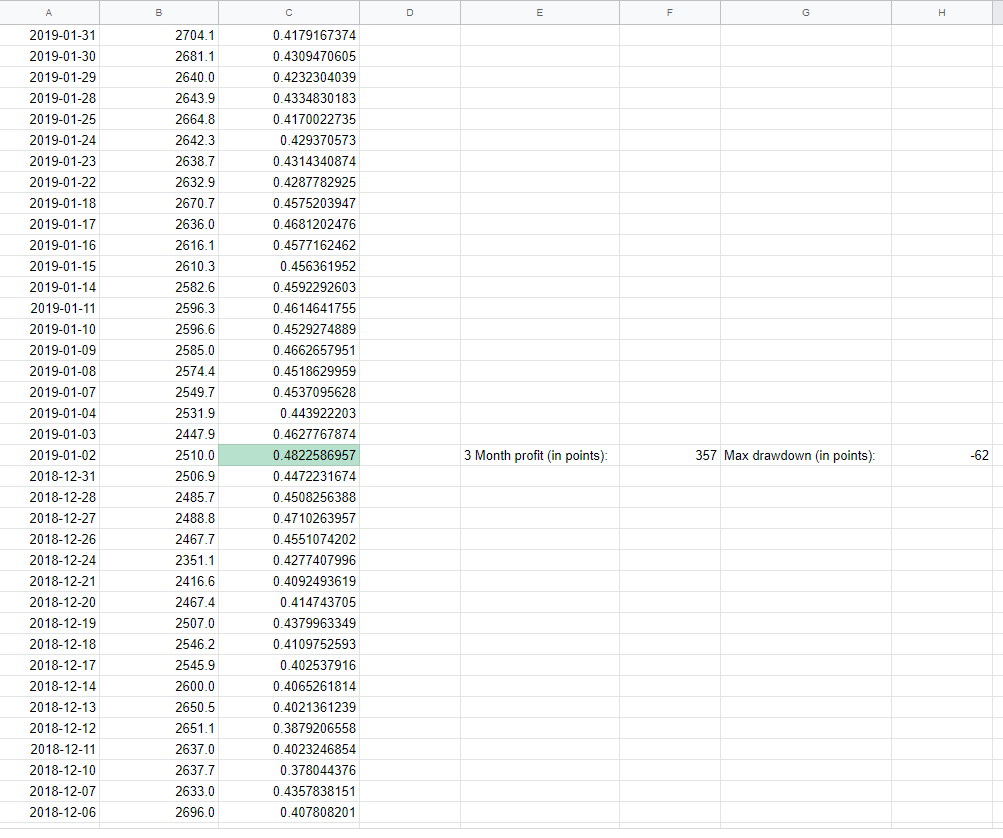Select value 0.4551074202
Viewport: 1003px width, 838px height.
pyautogui.click(x=288, y=539)
